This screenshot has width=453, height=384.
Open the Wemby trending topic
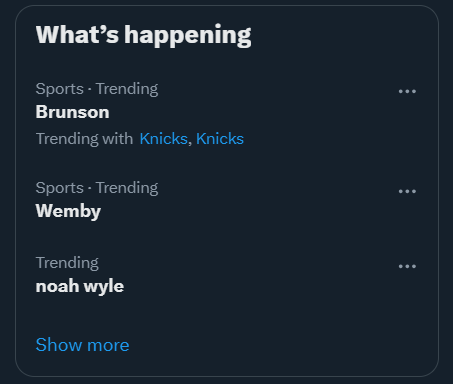(x=68, y=211)
